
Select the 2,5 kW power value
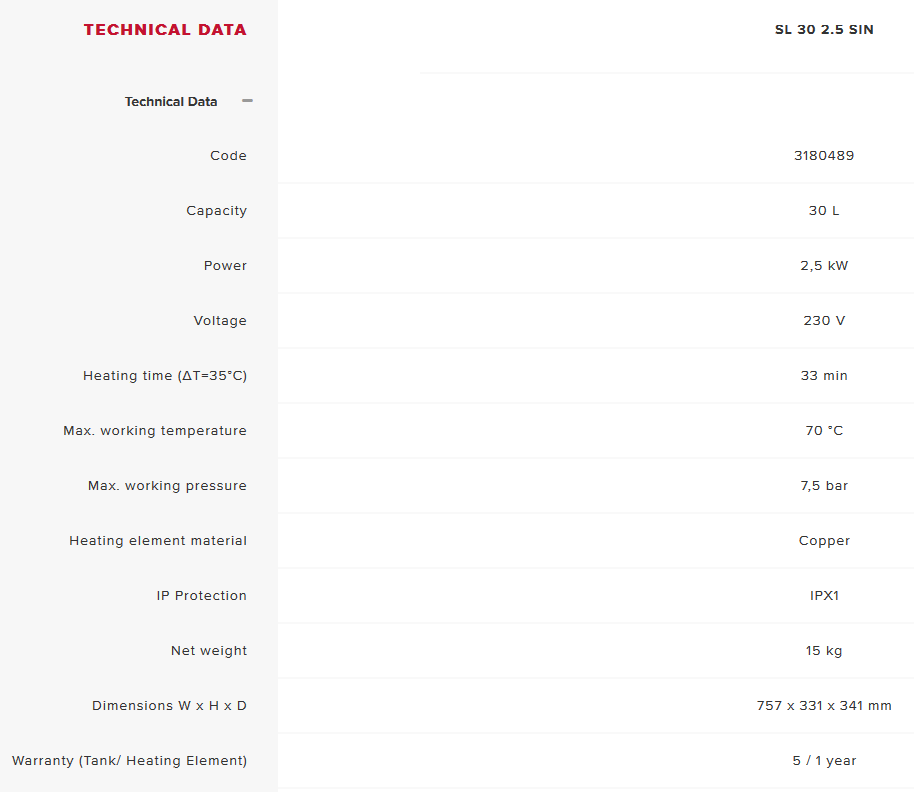click(x=824, y=266)
